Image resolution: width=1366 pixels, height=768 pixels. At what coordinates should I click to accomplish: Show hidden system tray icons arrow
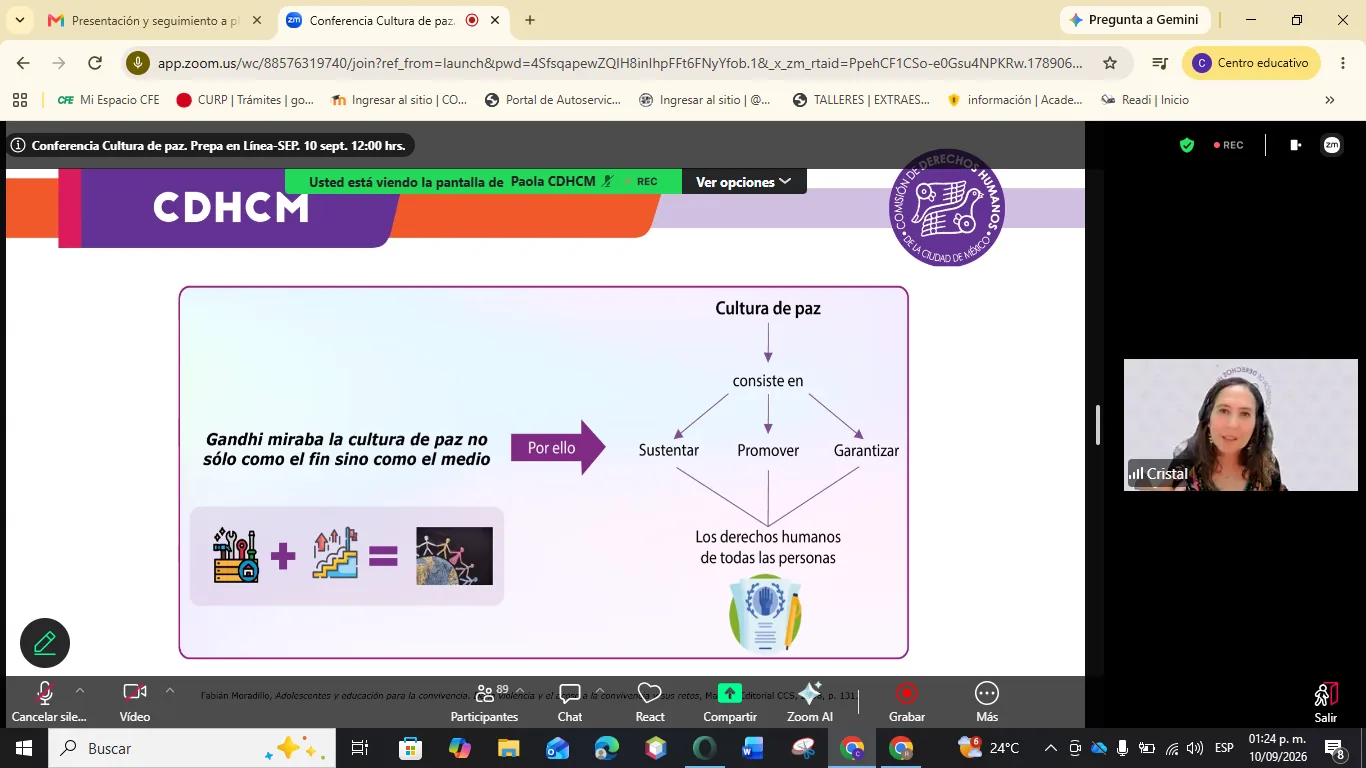click(x=1050, y=748)
